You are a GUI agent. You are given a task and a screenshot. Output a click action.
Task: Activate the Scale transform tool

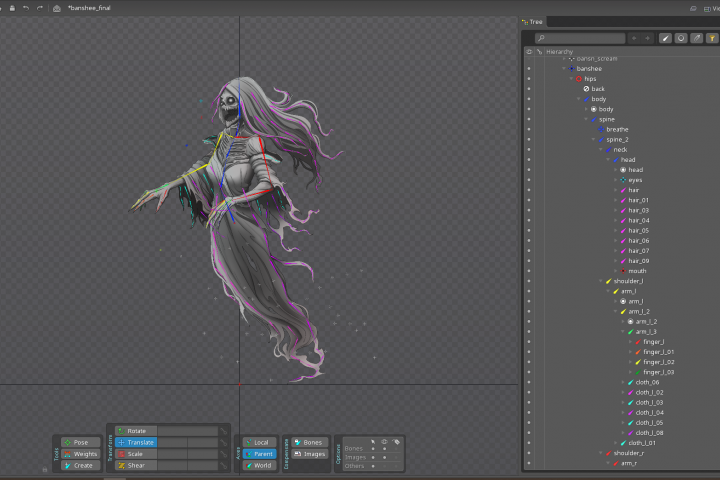click(x=136, y=454)
